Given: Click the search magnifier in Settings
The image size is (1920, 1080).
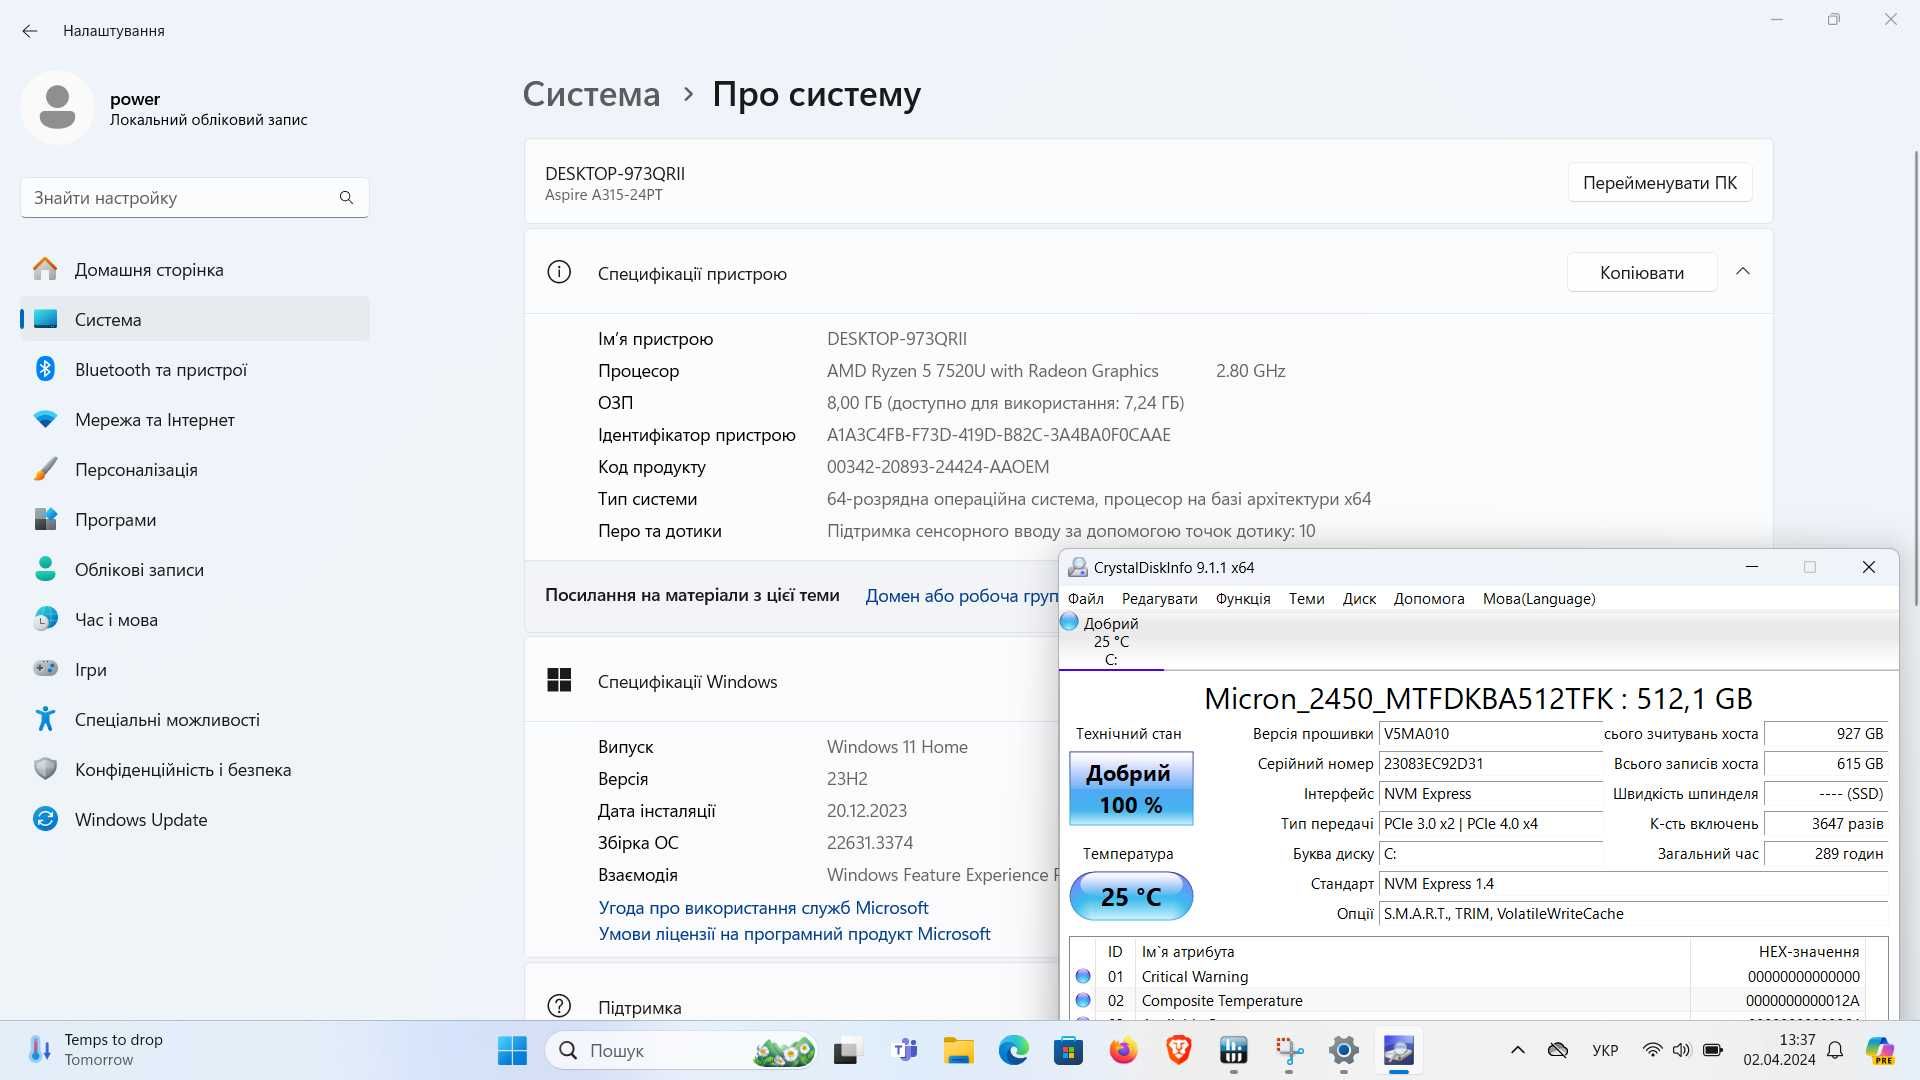Looking at the screenshot, I should [x=346, y=198].
